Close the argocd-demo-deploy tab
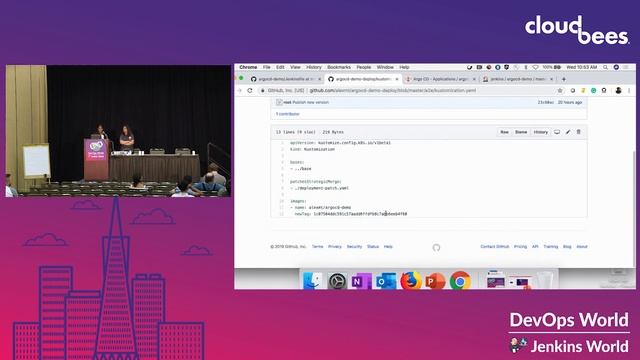Viewport: 640px width, 360px height. pyautogui.click(x=397, y=79)
